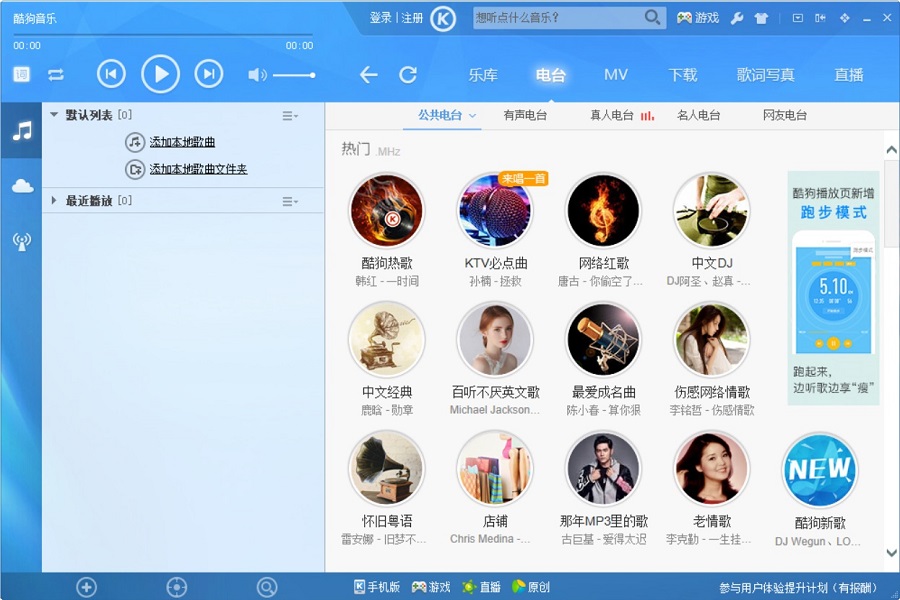
Task: Toggle the repeat playback mode
Action: pos(56,75)
